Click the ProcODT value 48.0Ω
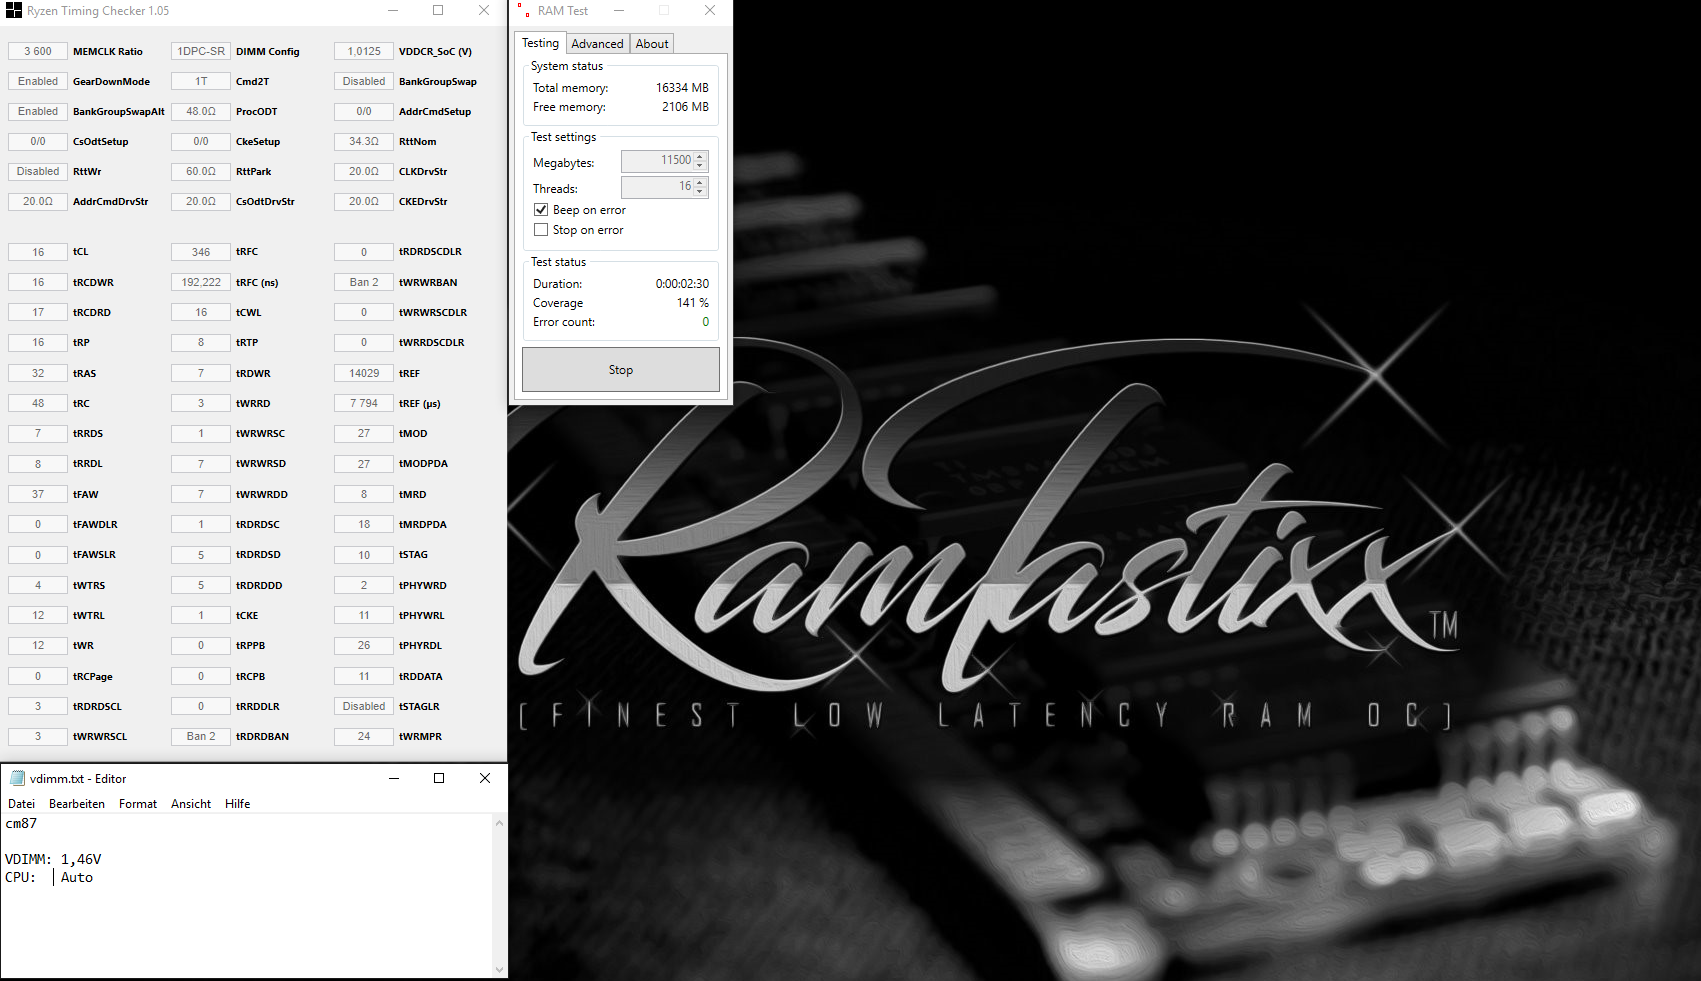The image size is (1701, 981). pos(201,111)
